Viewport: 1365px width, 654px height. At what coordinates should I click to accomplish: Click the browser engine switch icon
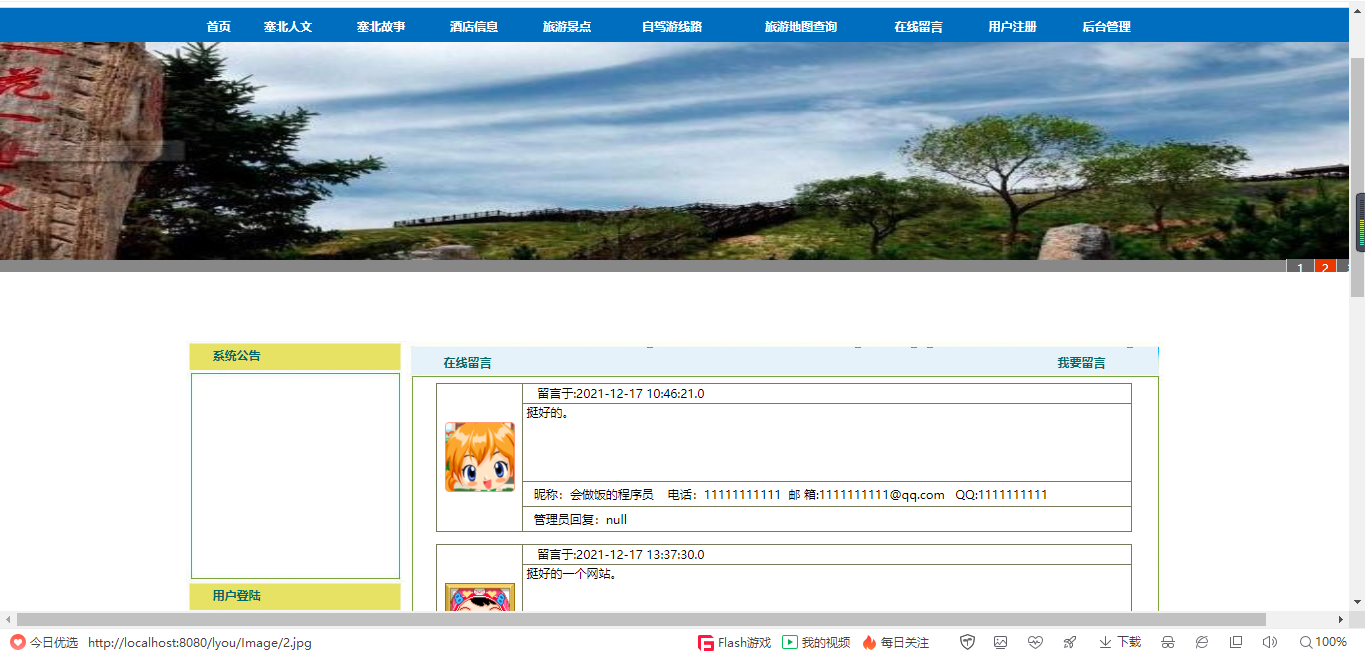pos(1202,642)
